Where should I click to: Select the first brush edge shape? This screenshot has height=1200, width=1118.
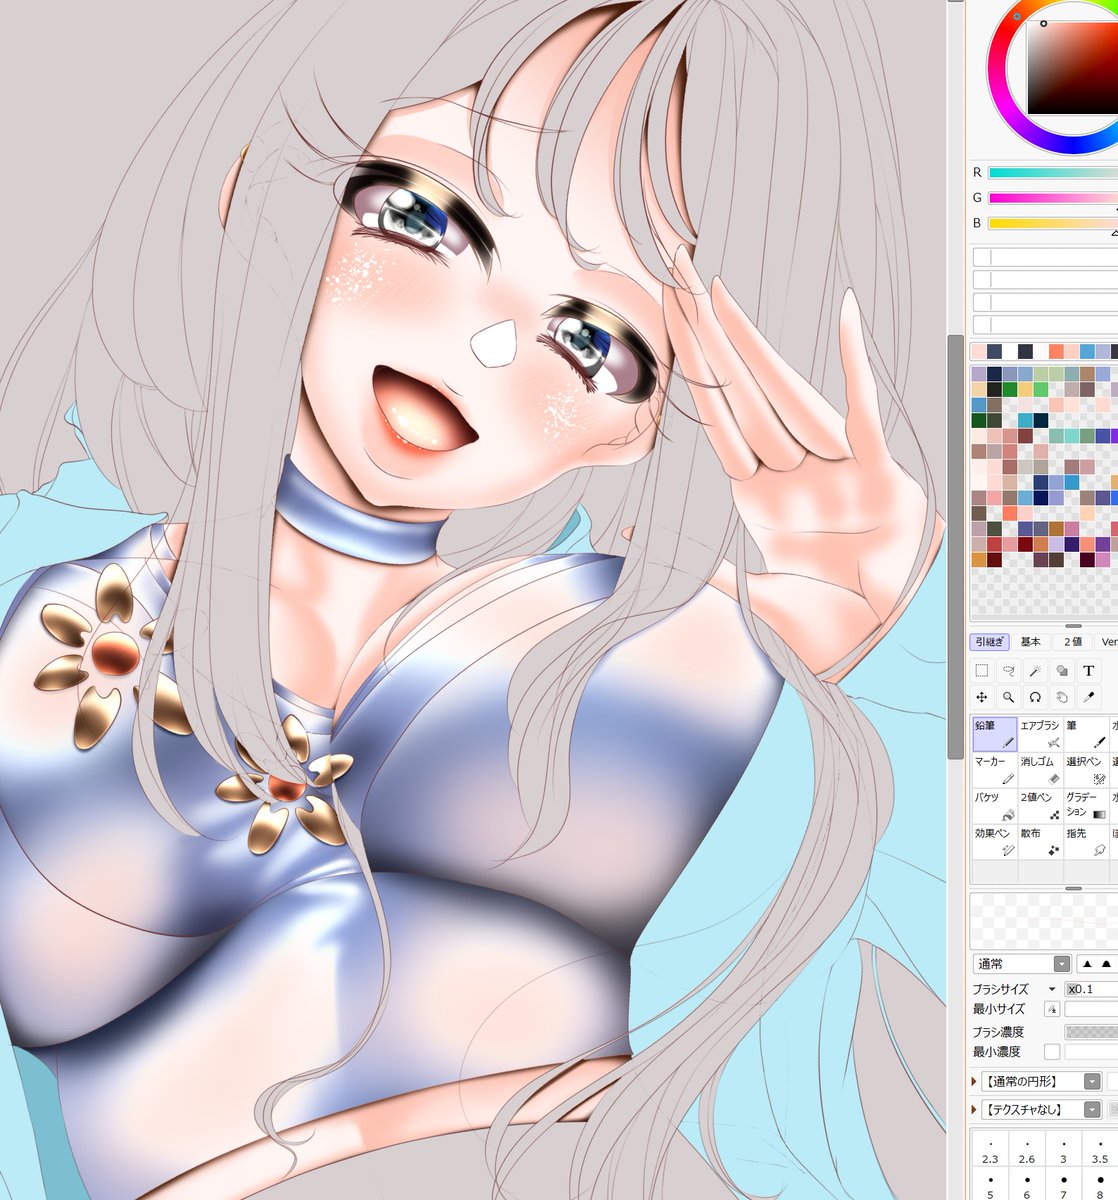(x=1086, y=964)
